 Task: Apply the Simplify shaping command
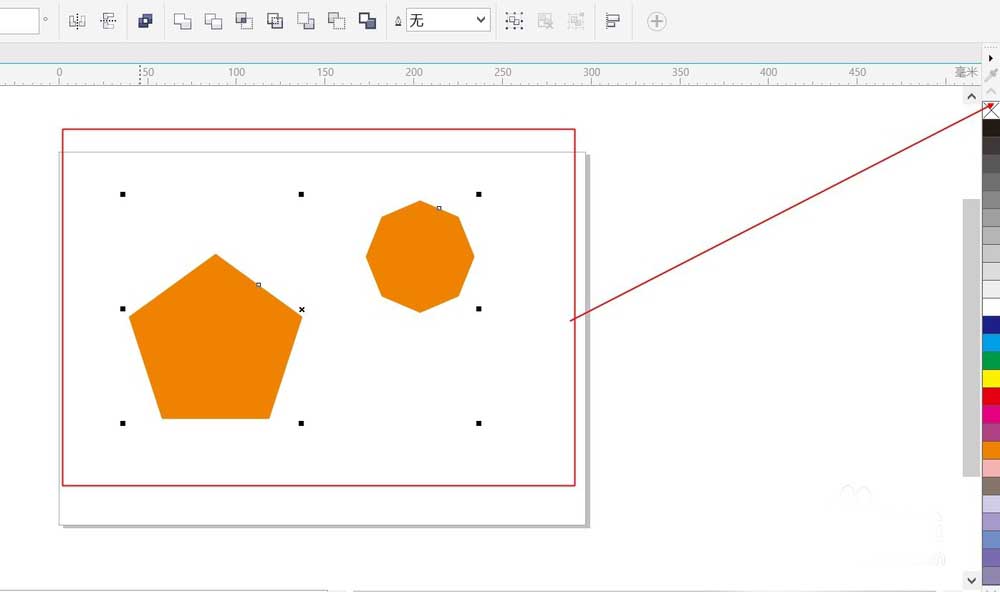tap(275, 21)
